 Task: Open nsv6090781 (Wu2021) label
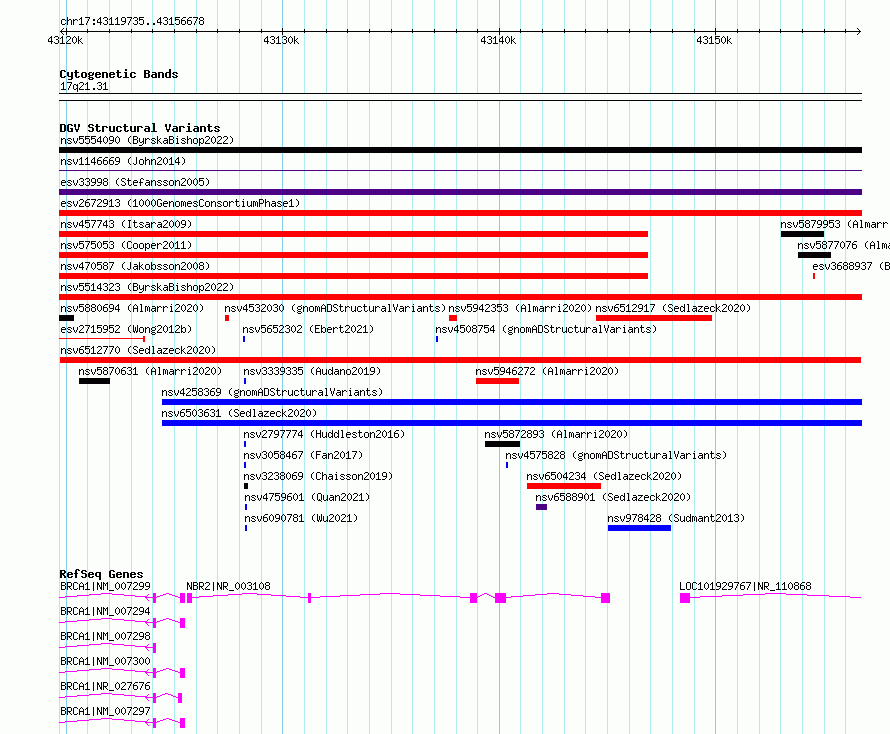pyautogui.click(x=301, y=518)
